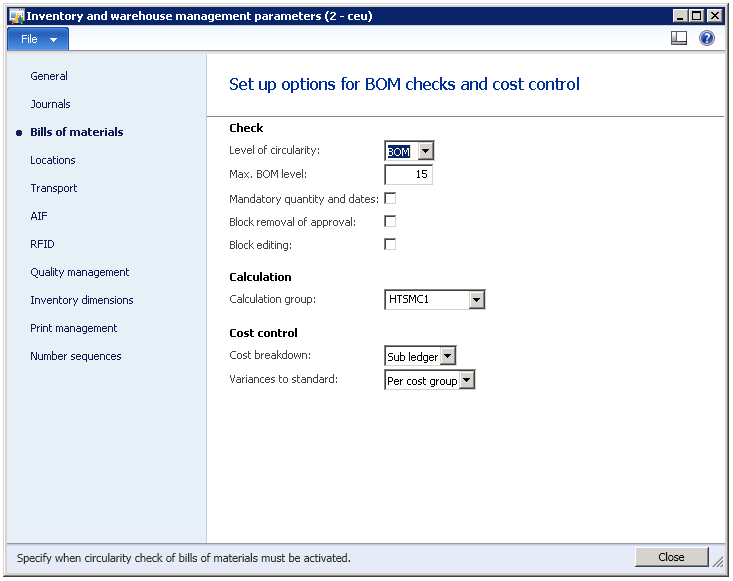
Task: Click the 'Variances to standard:' label
Action: (283, 379)
